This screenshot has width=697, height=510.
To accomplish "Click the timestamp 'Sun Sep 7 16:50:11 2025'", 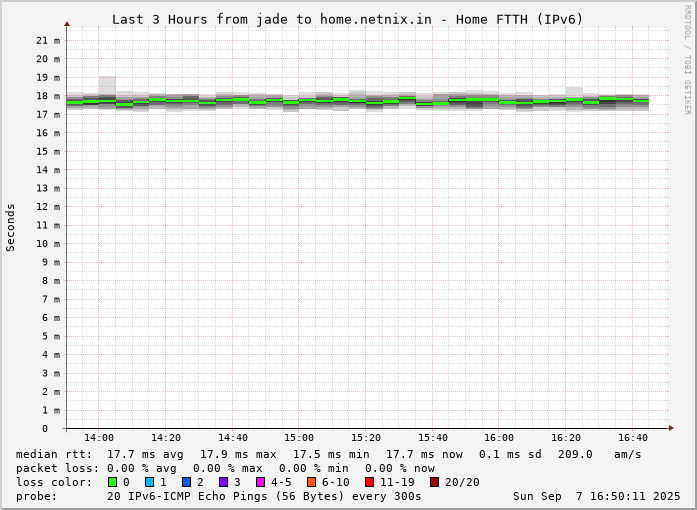I will tap(597, 496).
